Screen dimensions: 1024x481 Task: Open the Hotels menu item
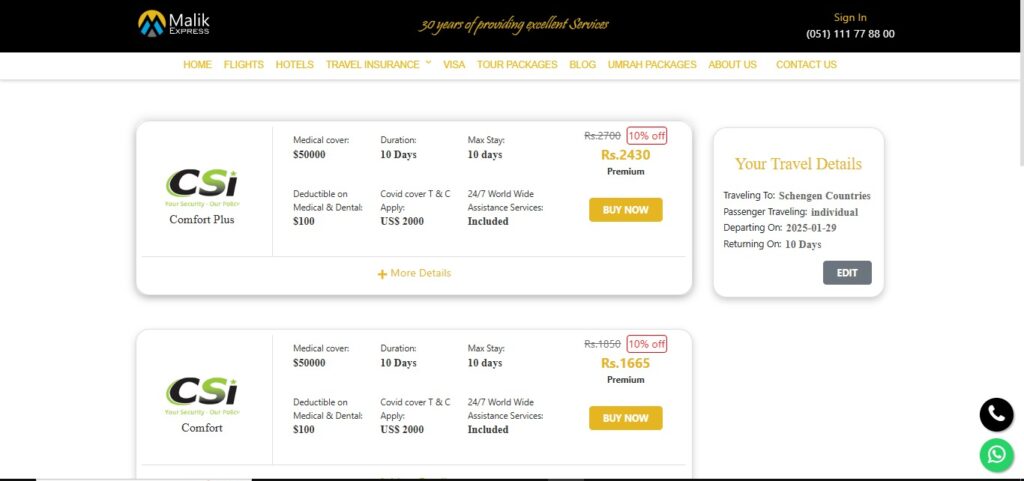click(x=295, y=65)
